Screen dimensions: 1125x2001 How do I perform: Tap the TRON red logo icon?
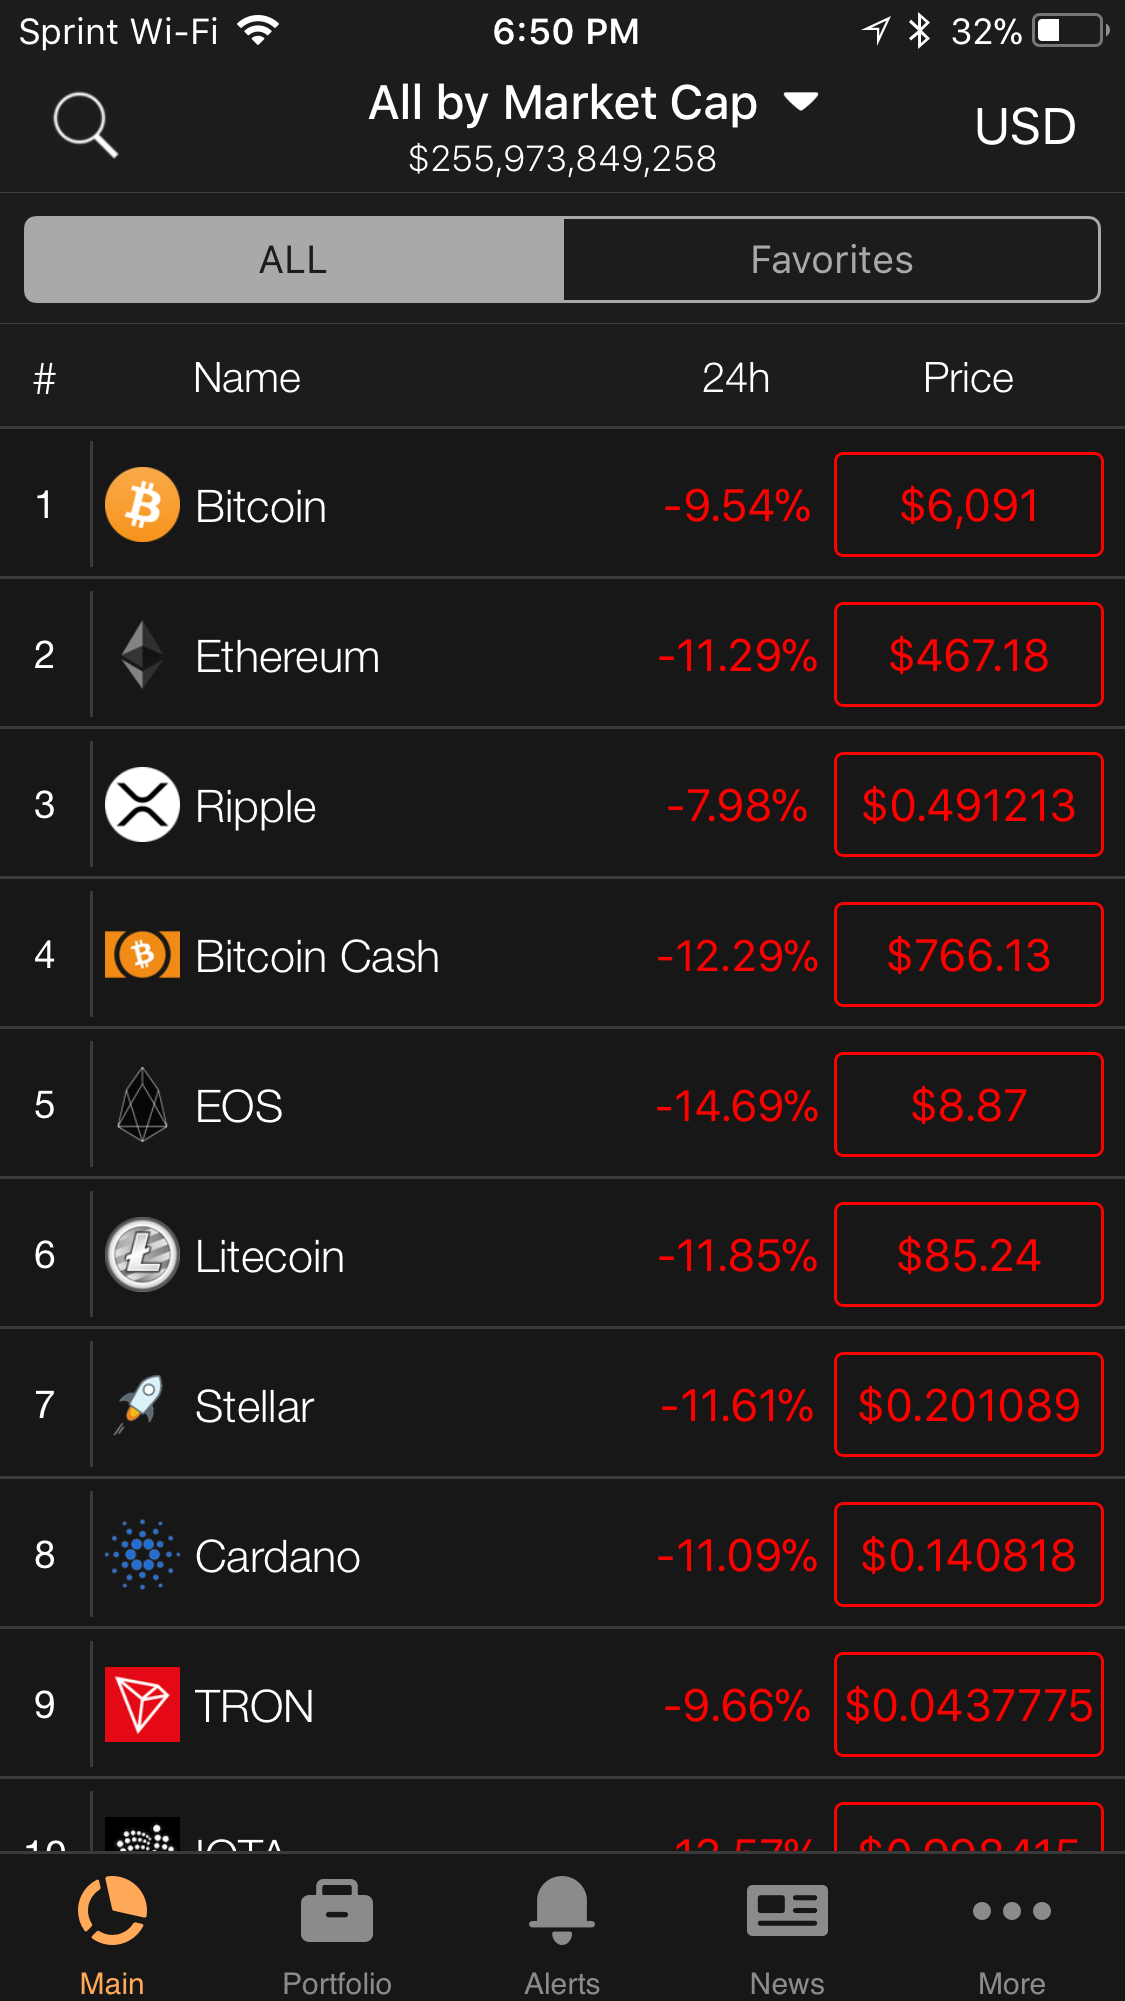(x=142, y=1705)
